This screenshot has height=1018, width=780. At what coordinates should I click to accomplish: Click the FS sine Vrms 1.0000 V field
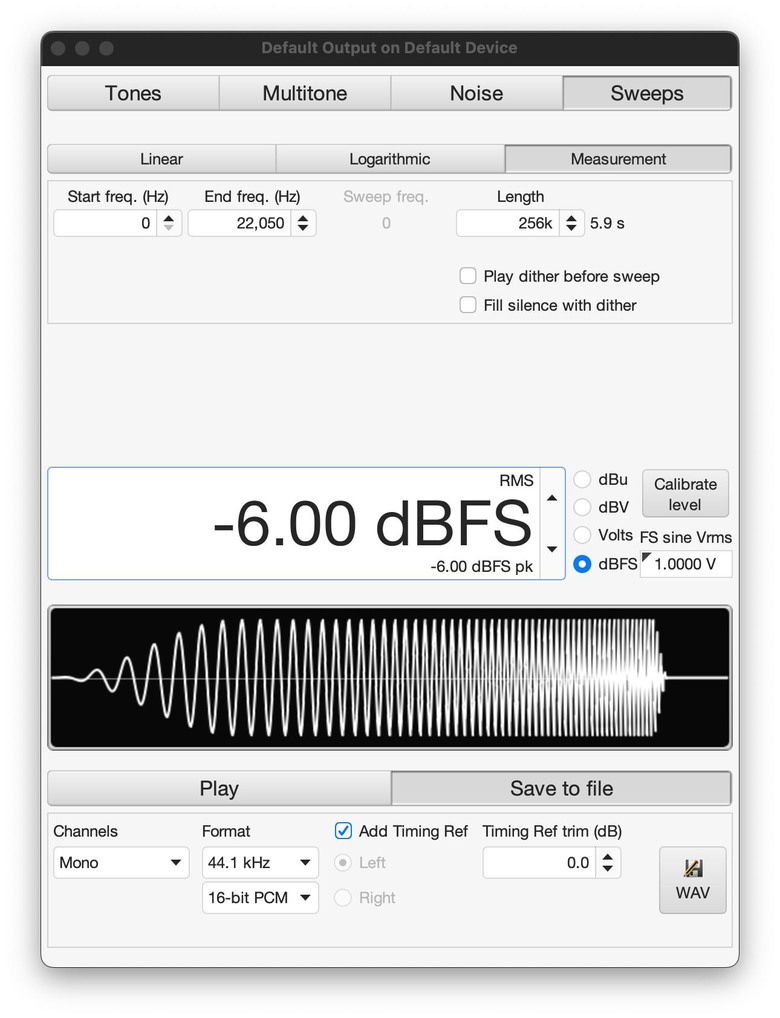pyautogui.click(x=686, y=564)
